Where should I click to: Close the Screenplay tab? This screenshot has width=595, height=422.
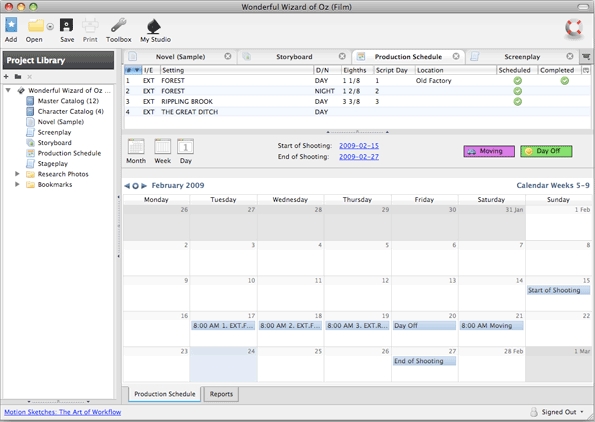[570, 56]
